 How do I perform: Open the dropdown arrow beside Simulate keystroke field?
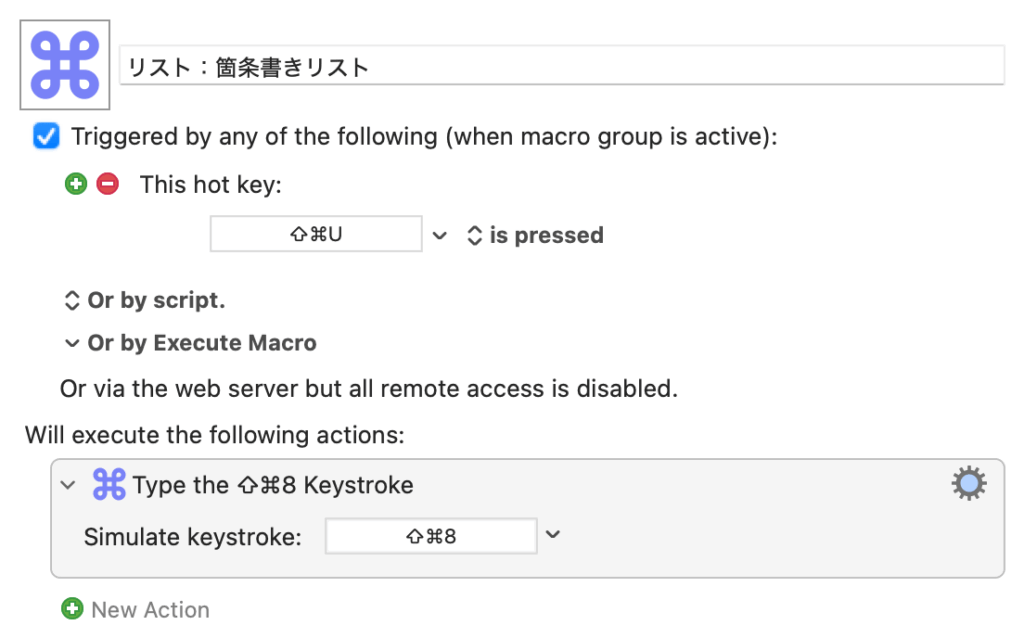pos(553,535)
